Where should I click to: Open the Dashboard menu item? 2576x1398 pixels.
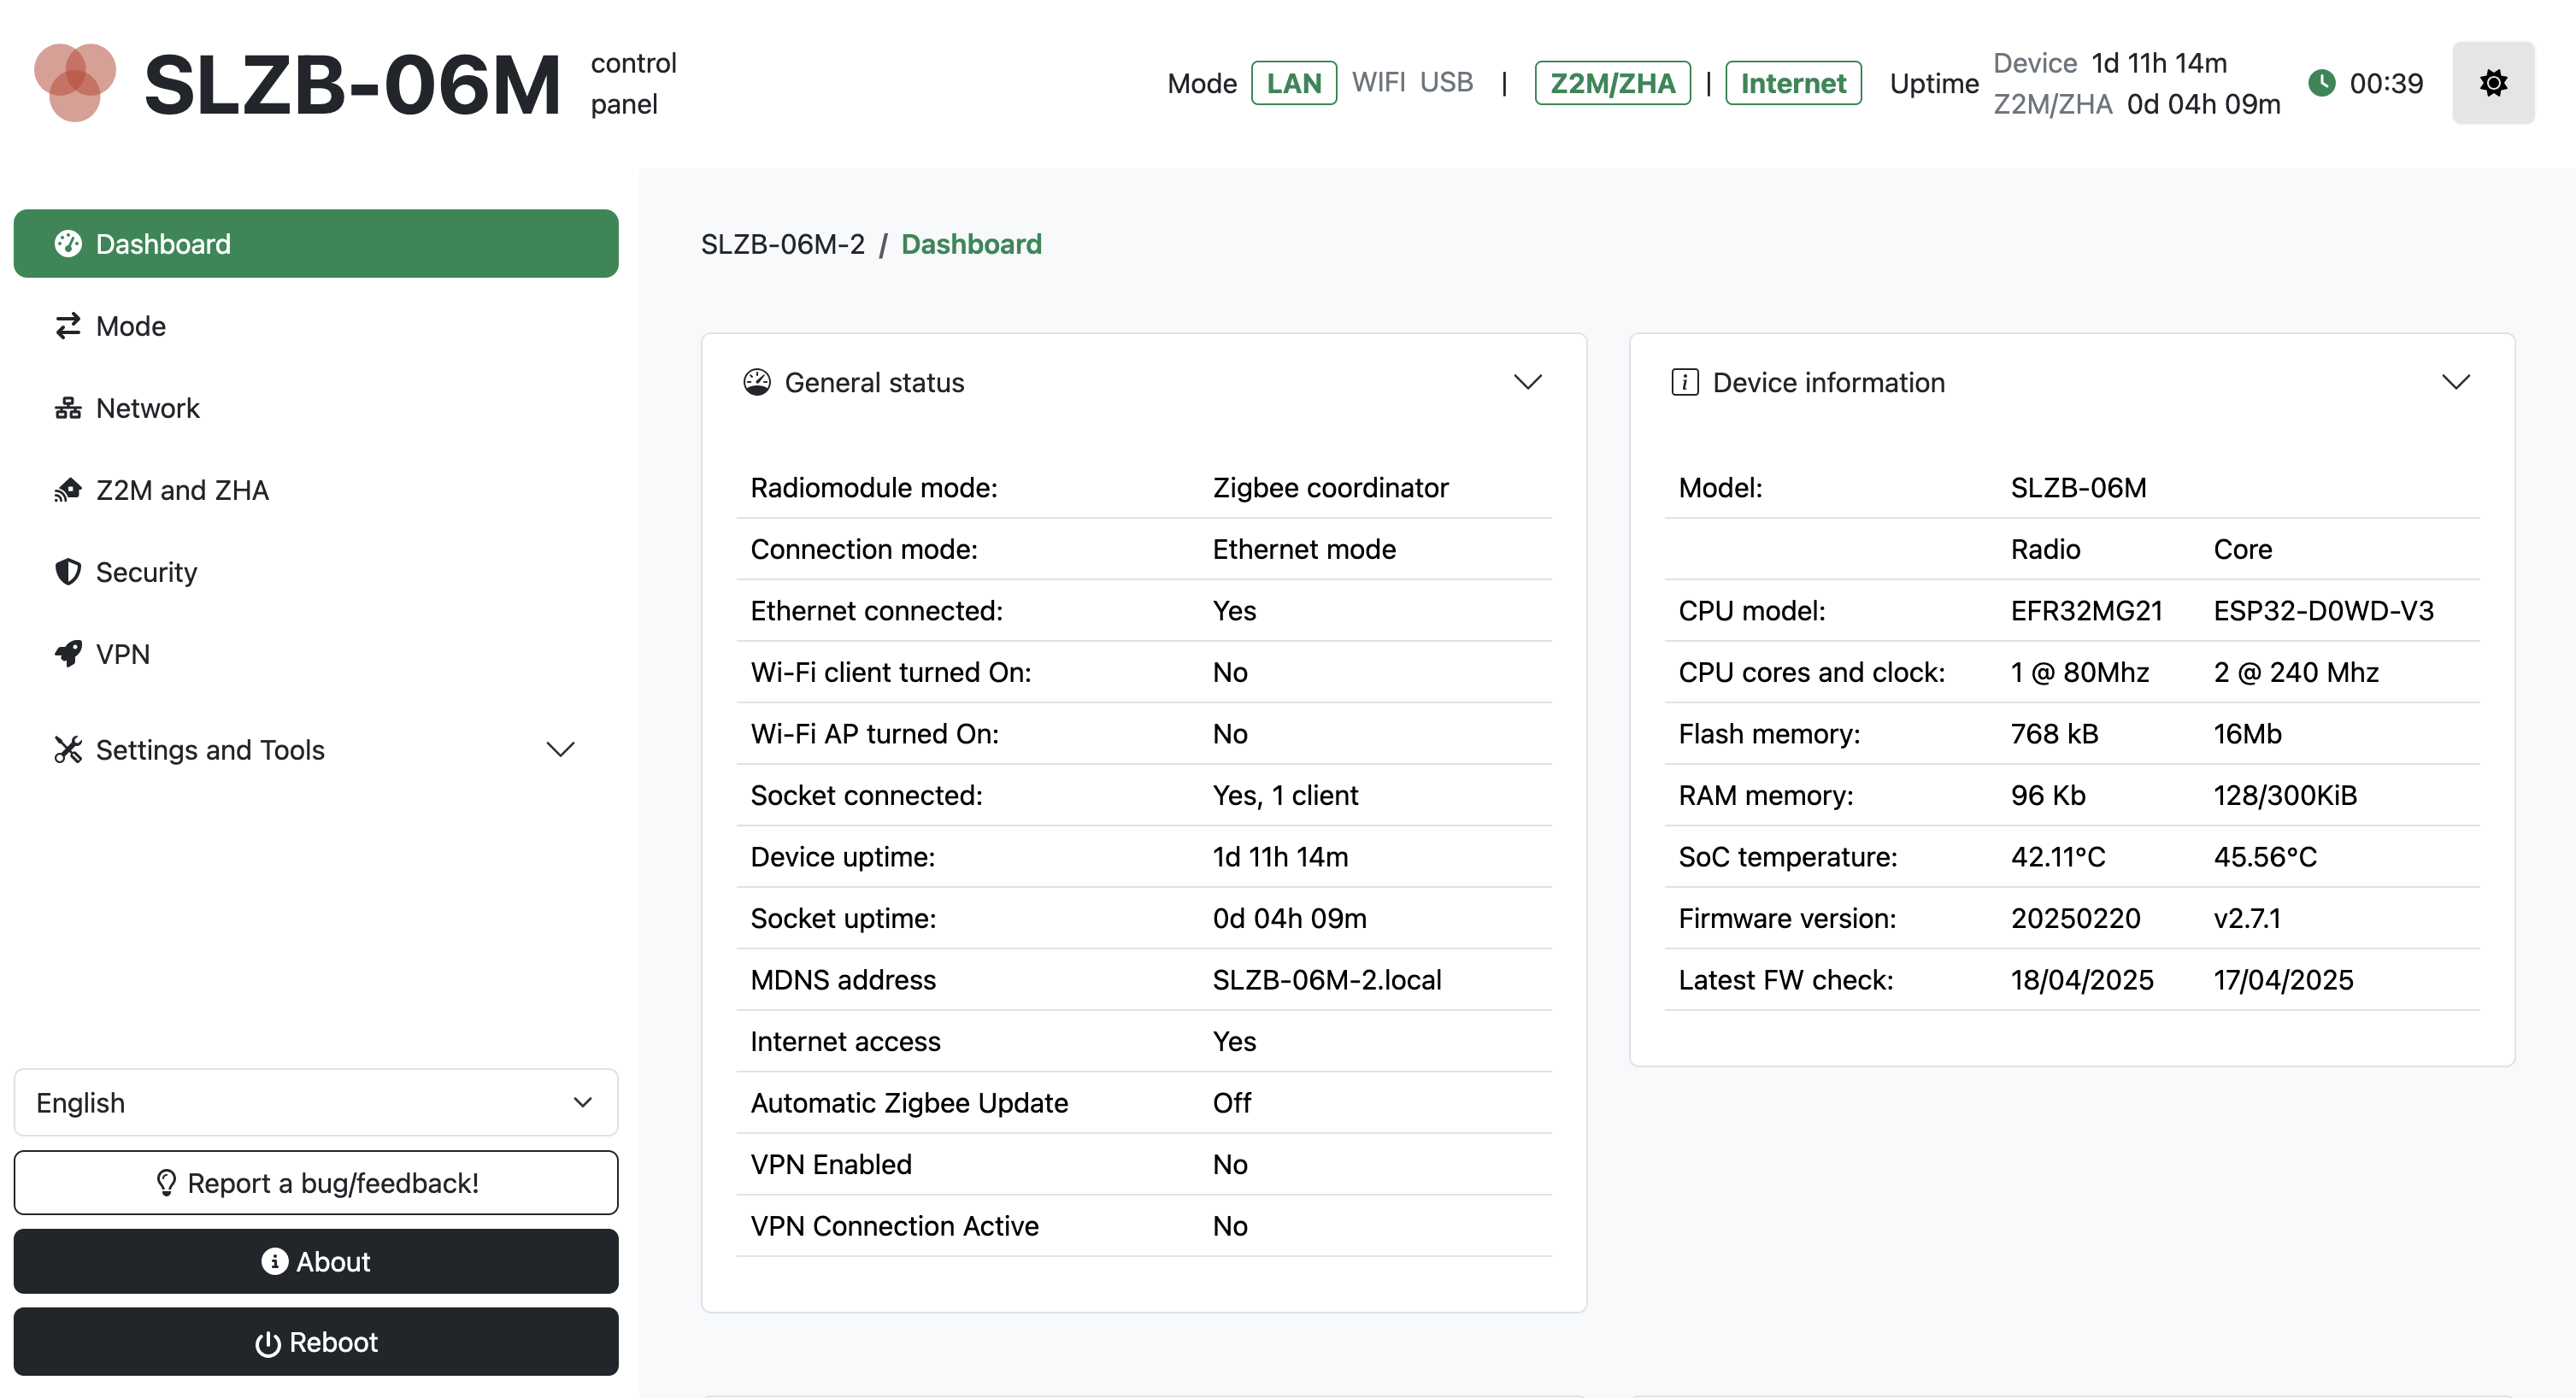(316, 244)
